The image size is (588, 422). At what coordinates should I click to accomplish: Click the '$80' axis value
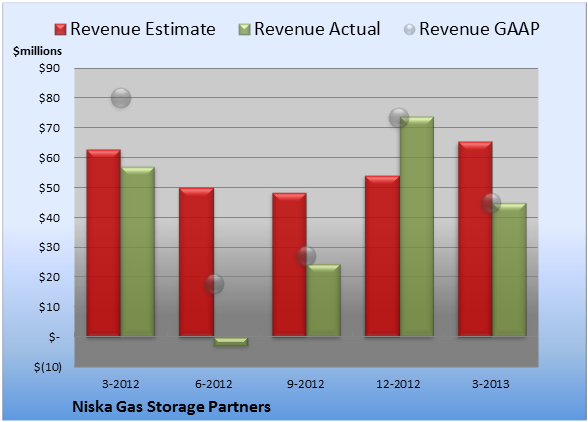coord(49,98)
